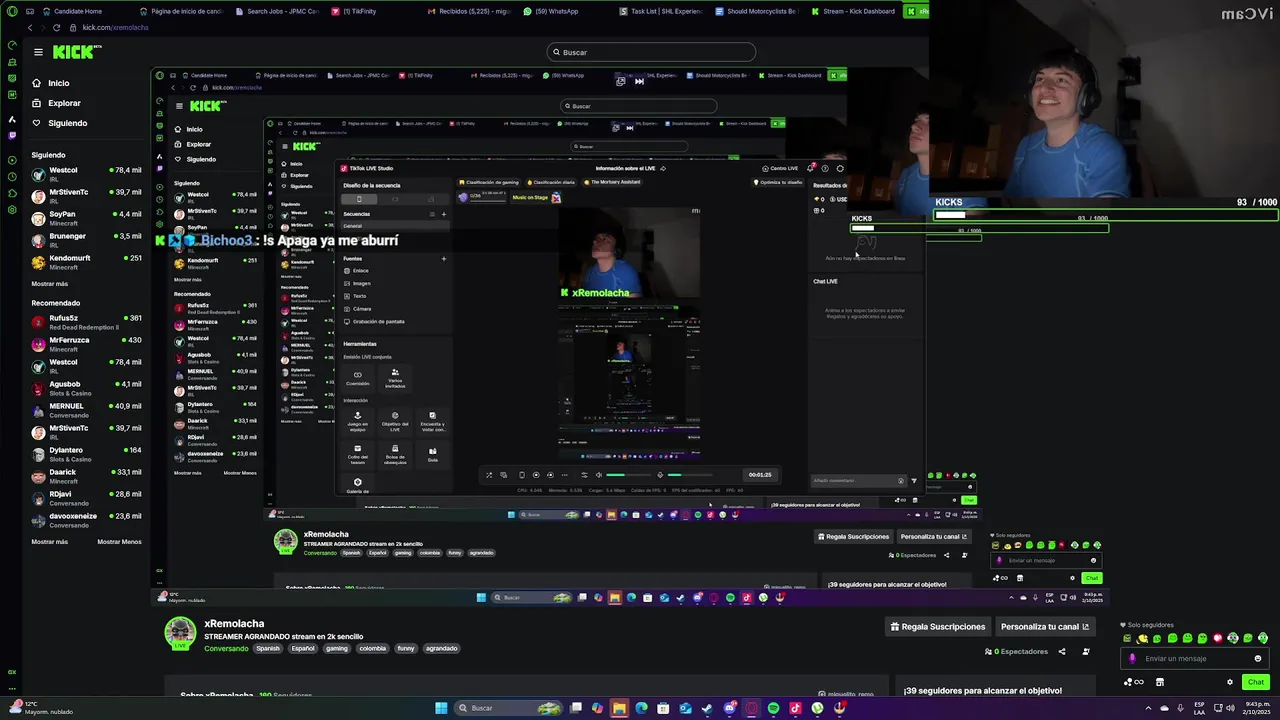Click the funny tag under the outermost stream title
This screenshot has width=1280, height=720.
point(406,648)
